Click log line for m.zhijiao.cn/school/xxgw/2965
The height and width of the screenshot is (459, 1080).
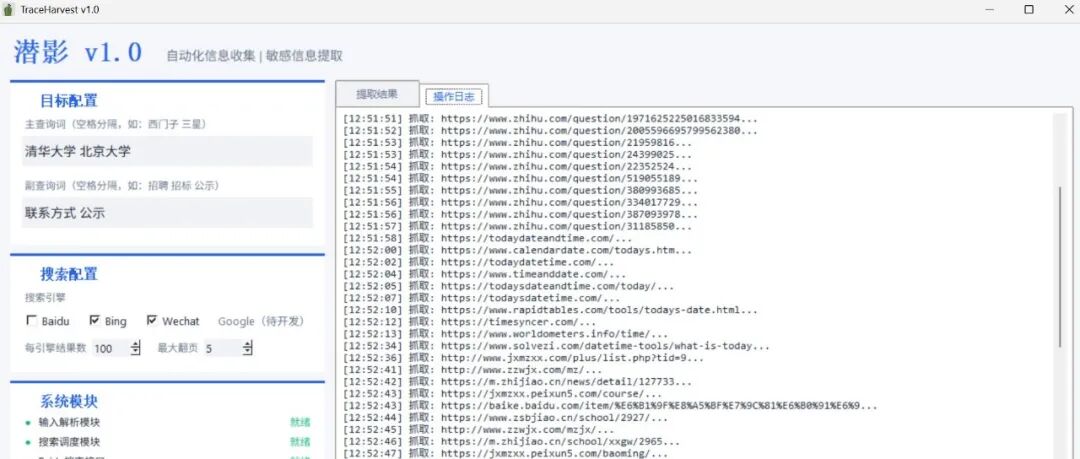click(x=511, y=442)
